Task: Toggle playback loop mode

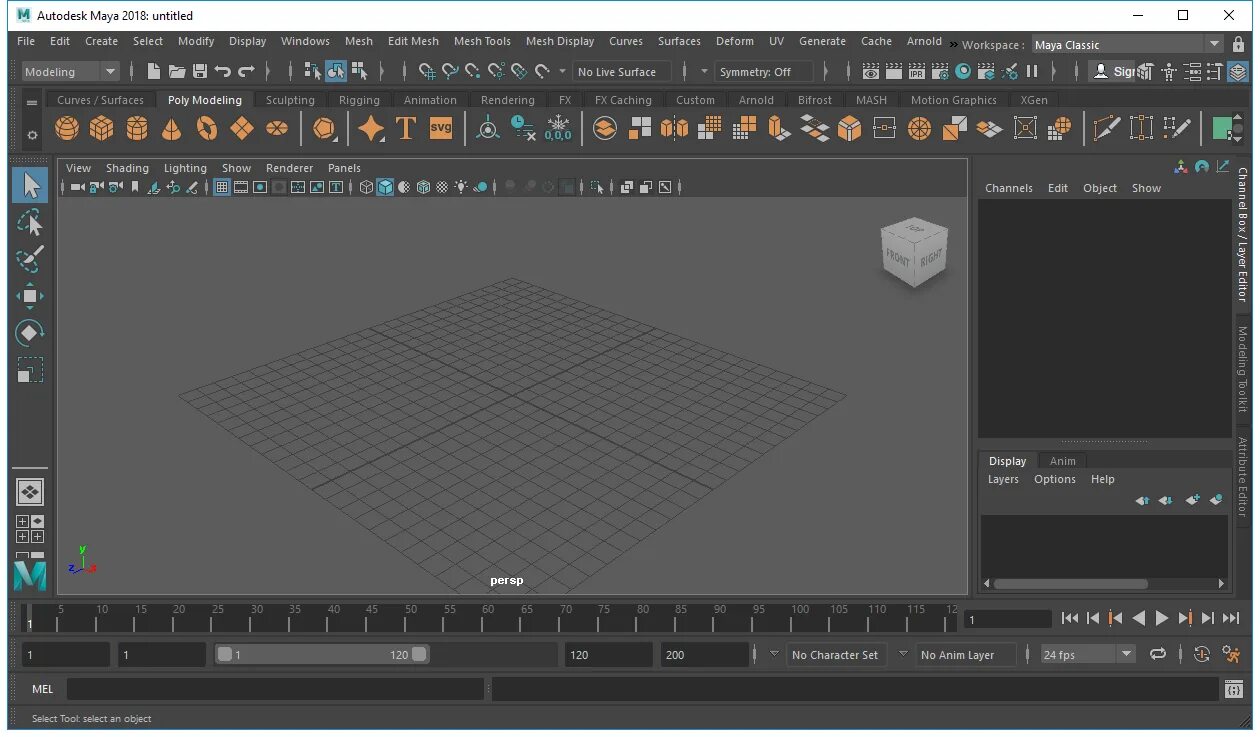Action: click(x=1158, y=654)
